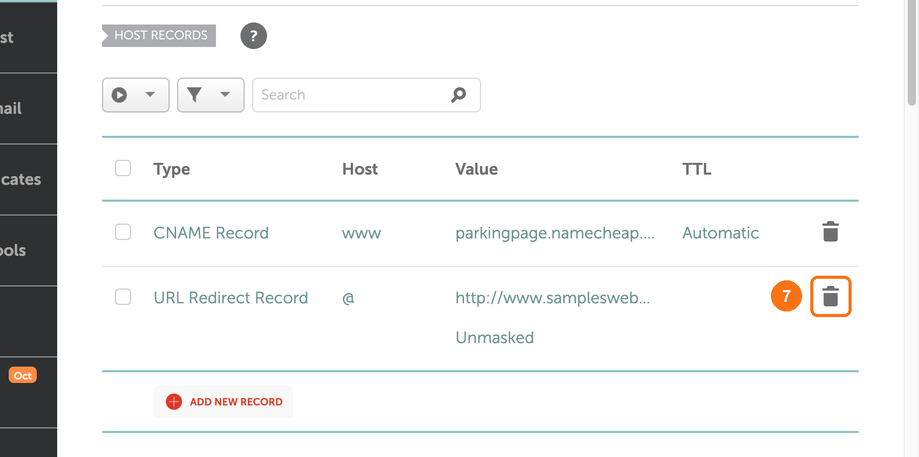Click ADD NEW RECORD button

pyautogui.click(x=223, y=401)
